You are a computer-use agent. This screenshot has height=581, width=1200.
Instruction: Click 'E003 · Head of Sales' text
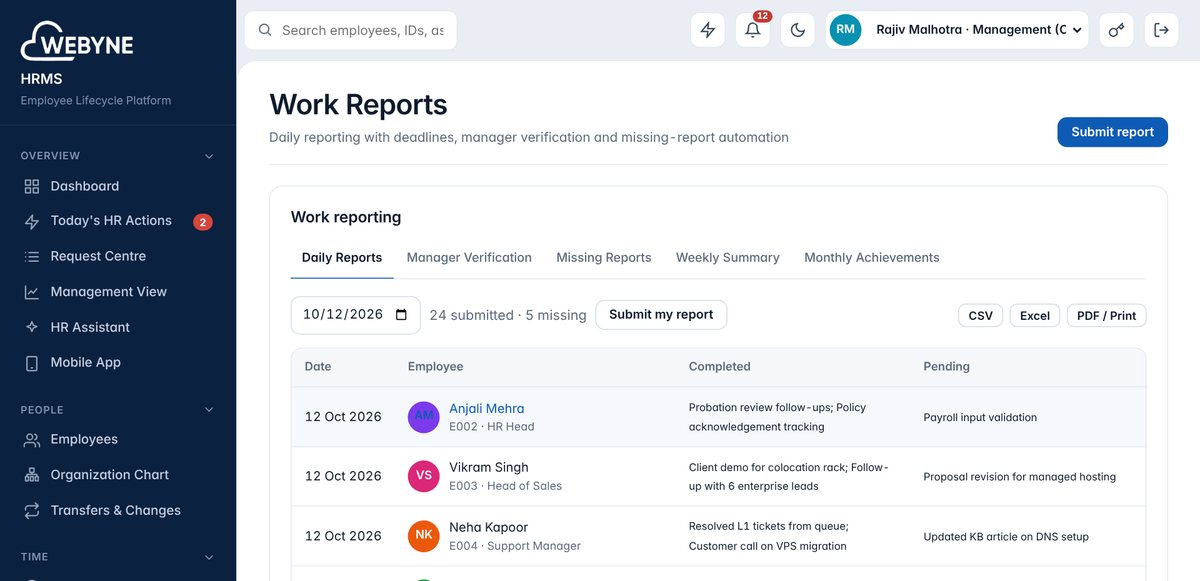click(506, 486)
